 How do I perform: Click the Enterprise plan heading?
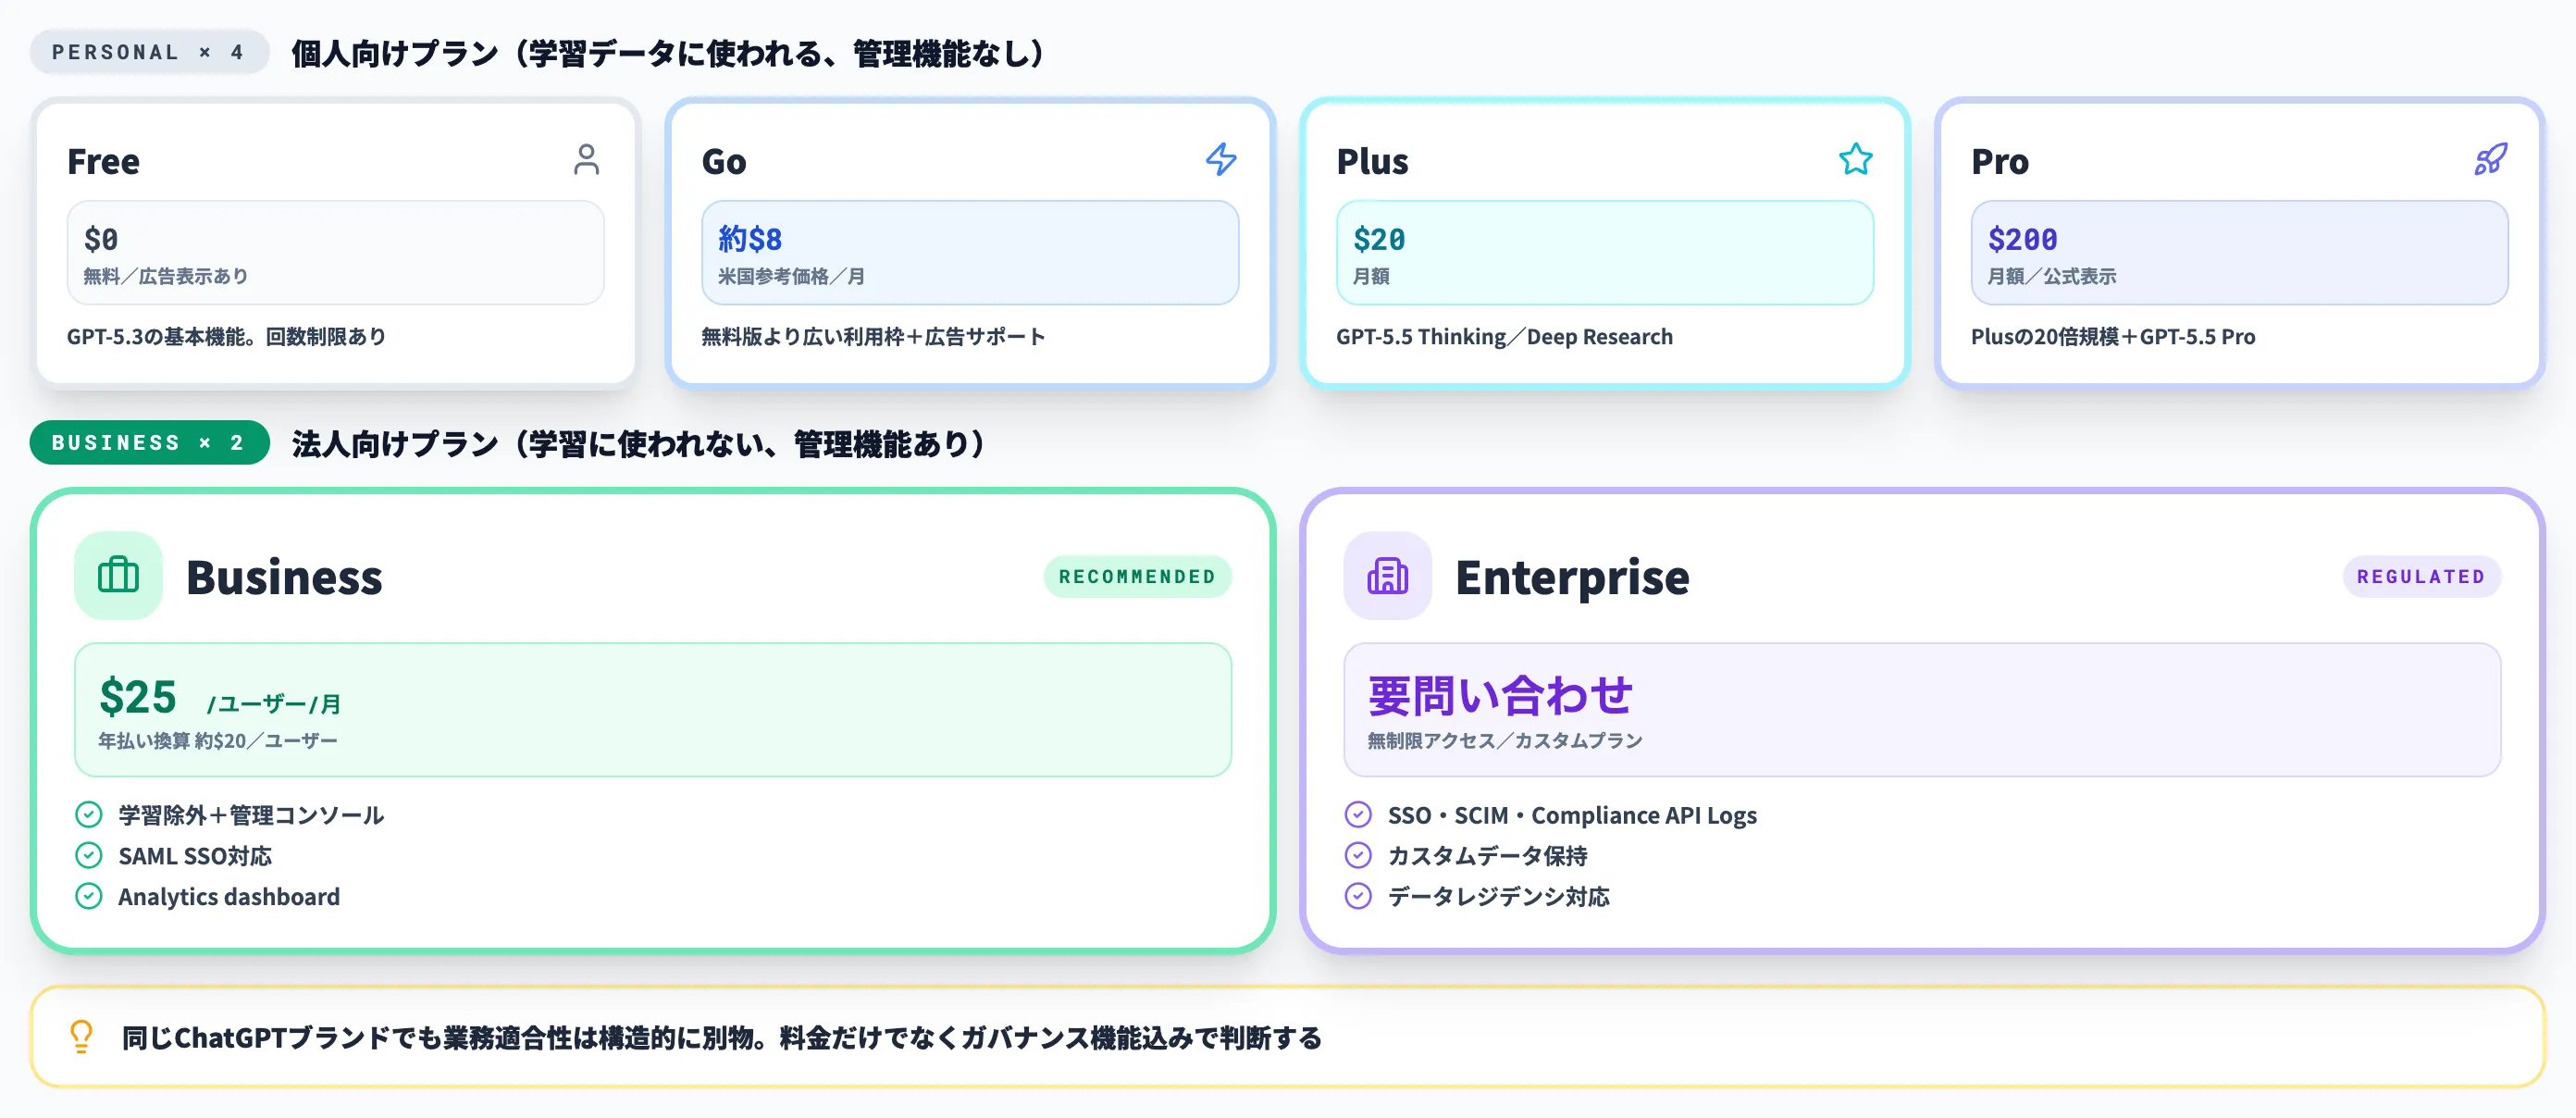tap(1572, 577)
